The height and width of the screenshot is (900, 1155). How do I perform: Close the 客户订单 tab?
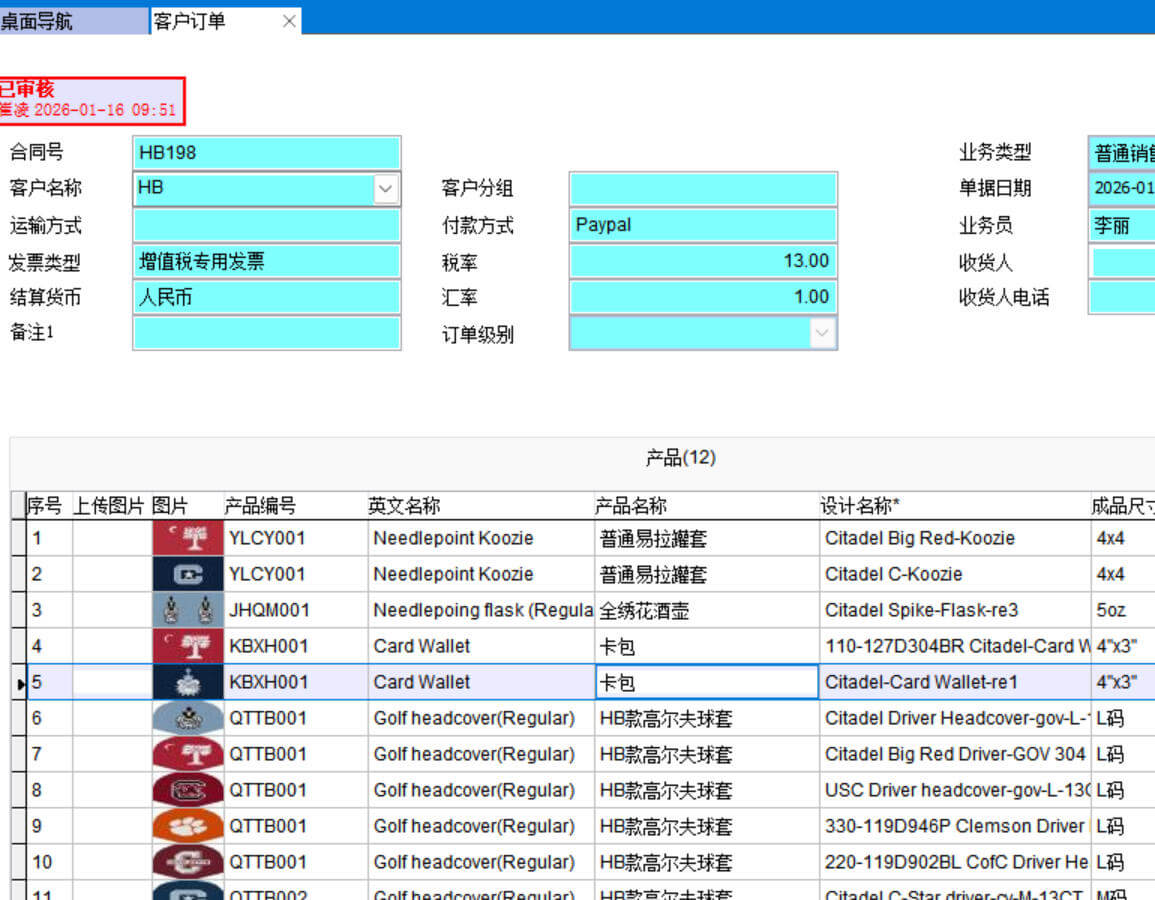coord(289,21)
